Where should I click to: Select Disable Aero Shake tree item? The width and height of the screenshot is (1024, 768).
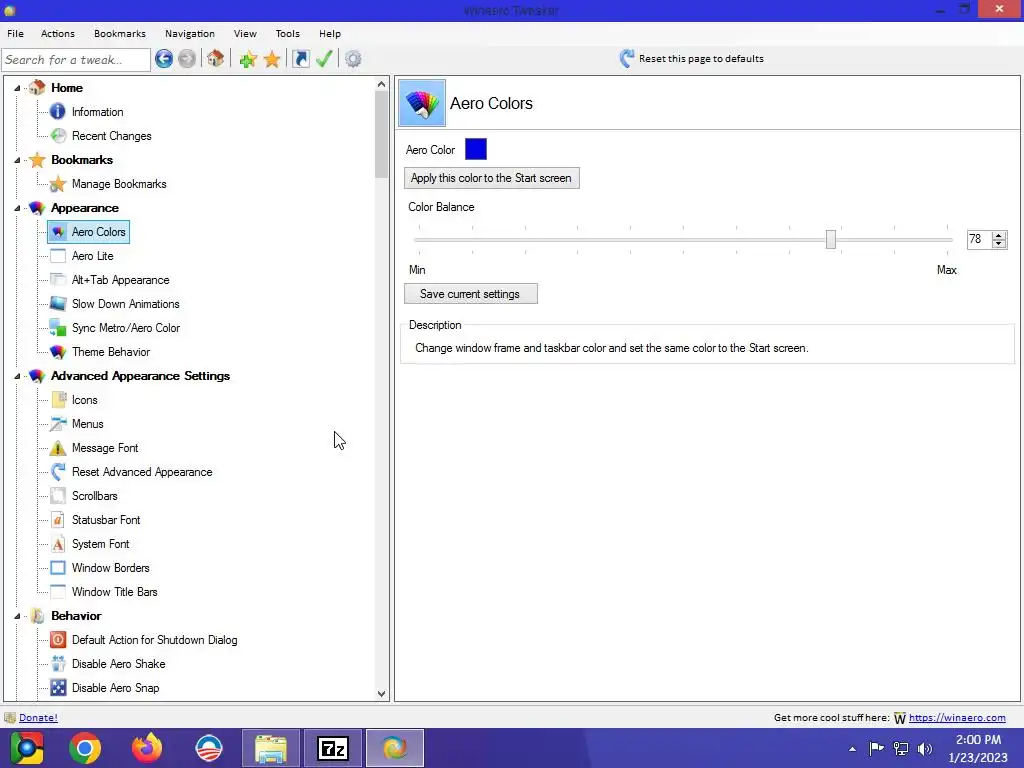(118, 664)
